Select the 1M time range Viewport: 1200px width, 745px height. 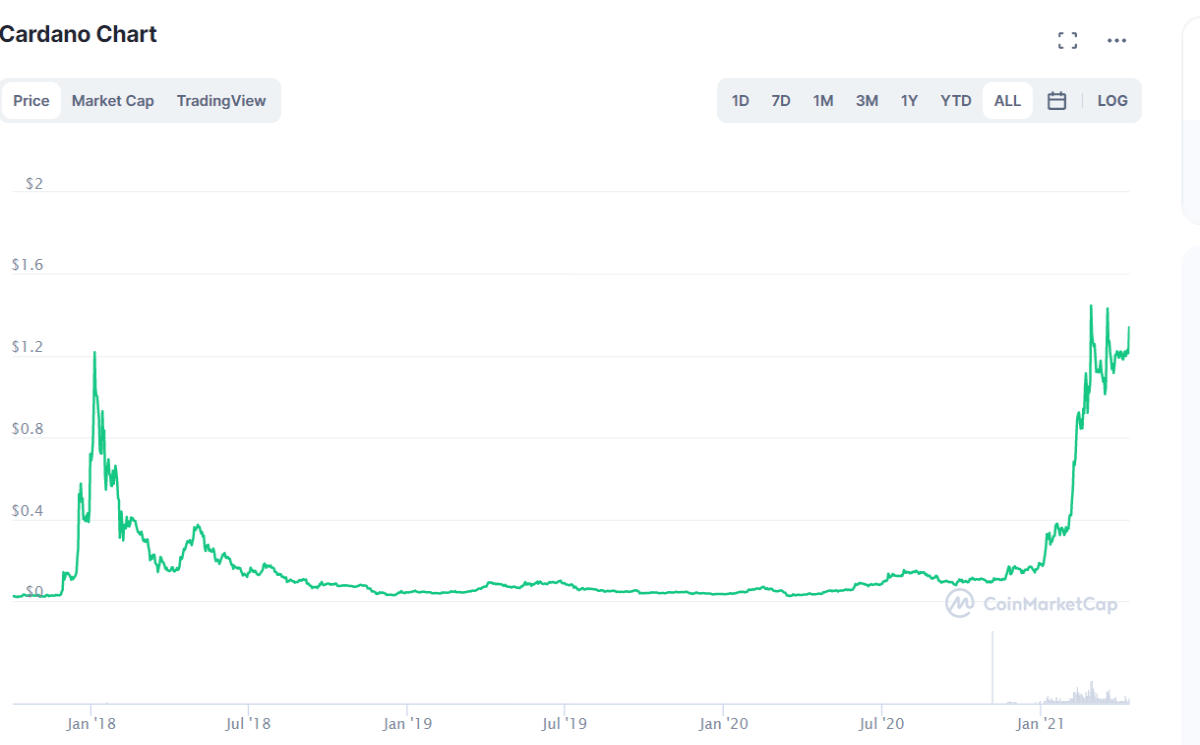823,101
